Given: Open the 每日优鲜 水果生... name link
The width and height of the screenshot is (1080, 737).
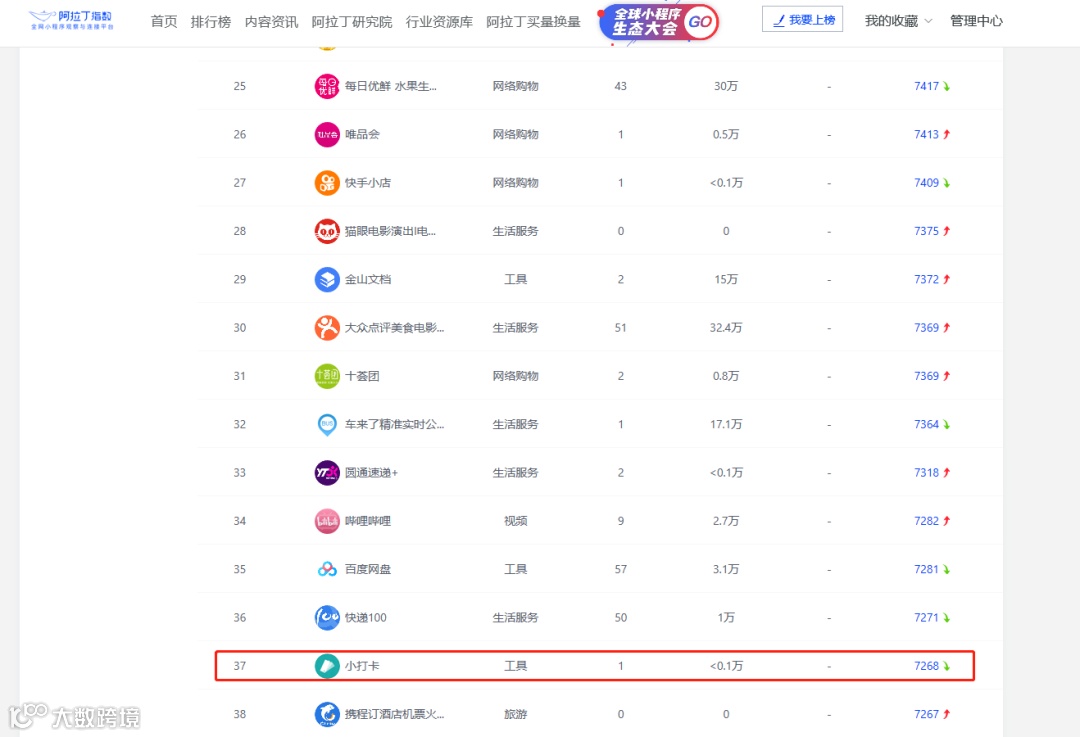Looking at the screenshot, I should pyautogui.click(x=391, y=86).
